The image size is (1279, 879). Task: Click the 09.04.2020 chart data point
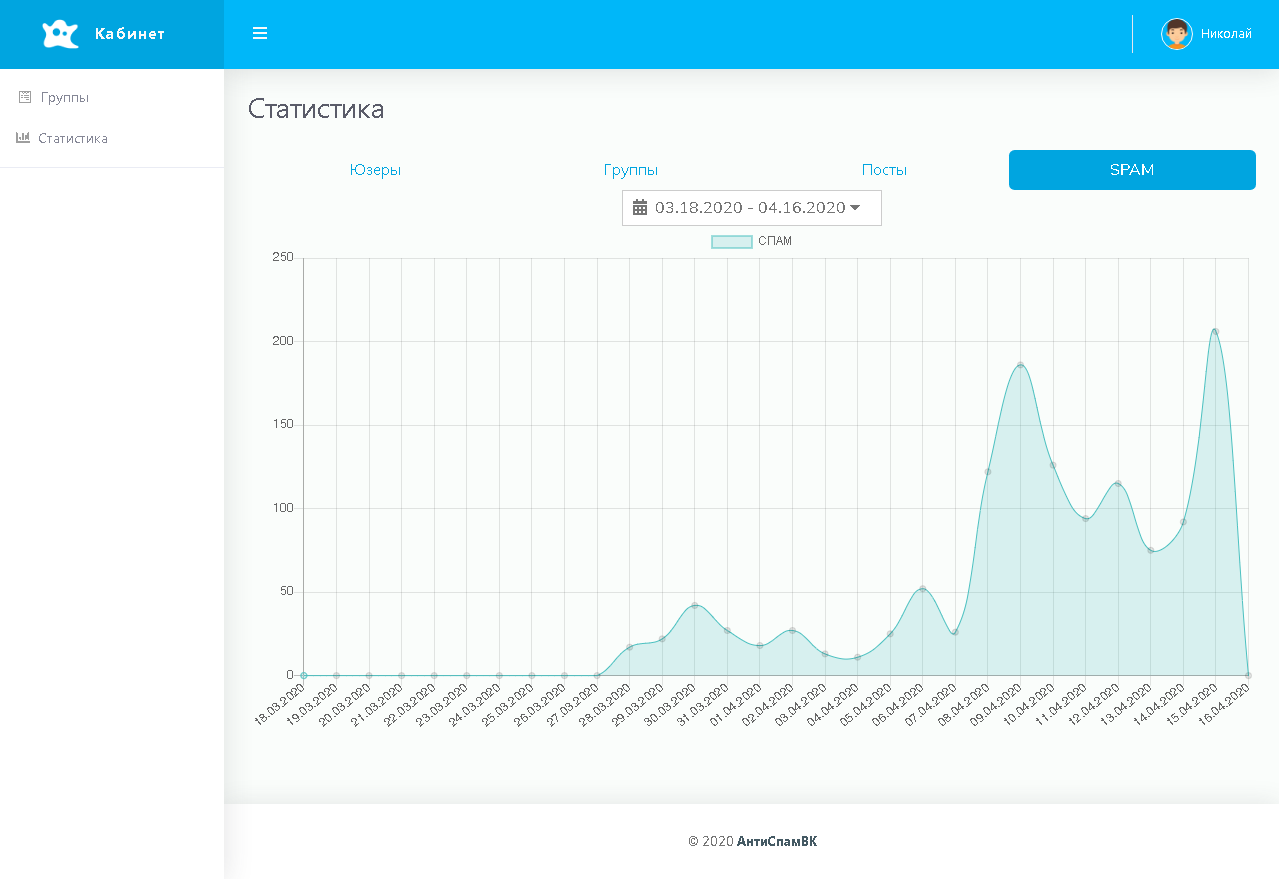(1020, 365)
